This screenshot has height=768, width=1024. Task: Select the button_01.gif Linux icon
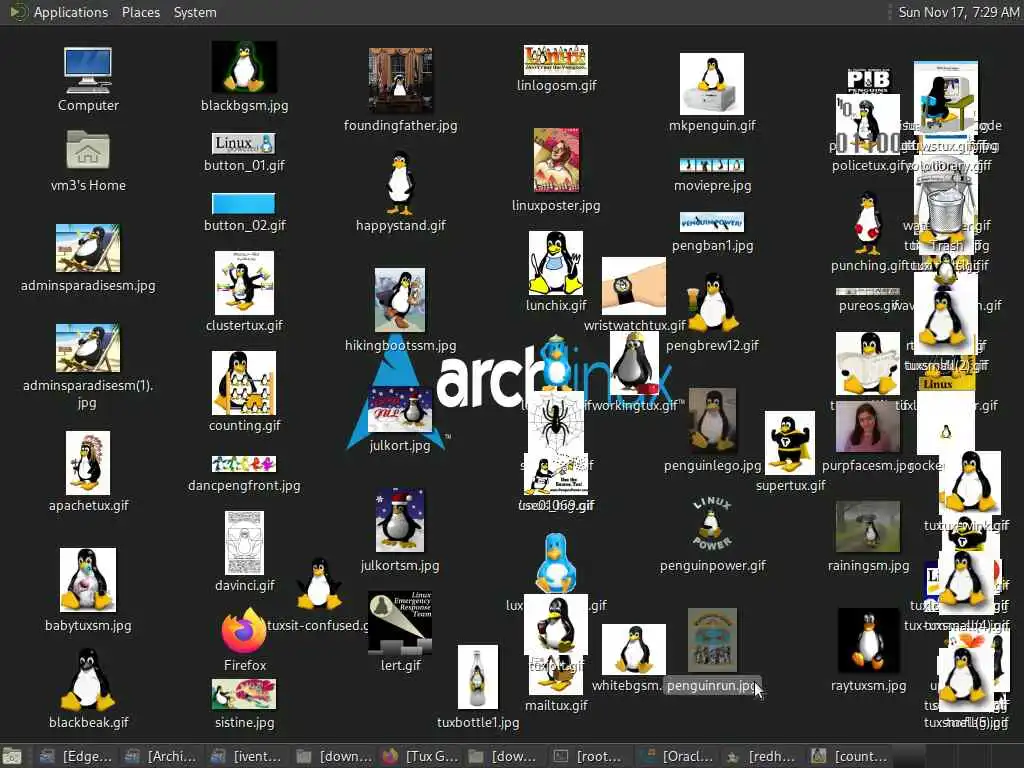tap(244, 143)
